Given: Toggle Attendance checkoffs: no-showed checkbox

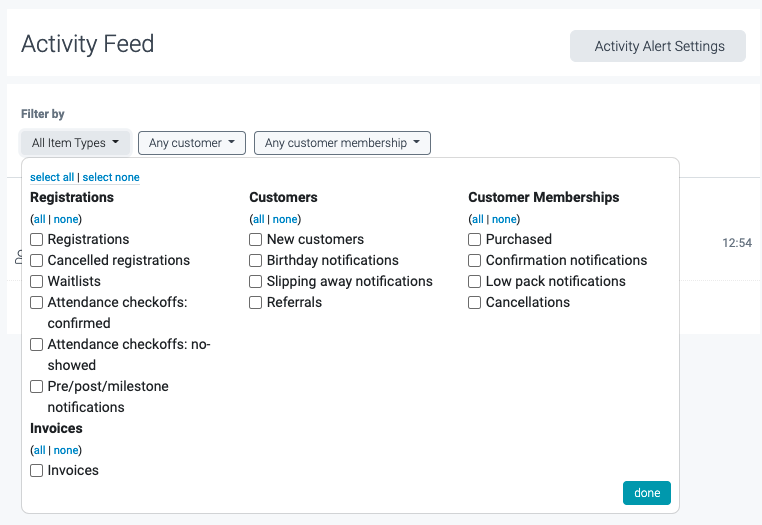Looking at the screenshot, I should tap(37, 345).
